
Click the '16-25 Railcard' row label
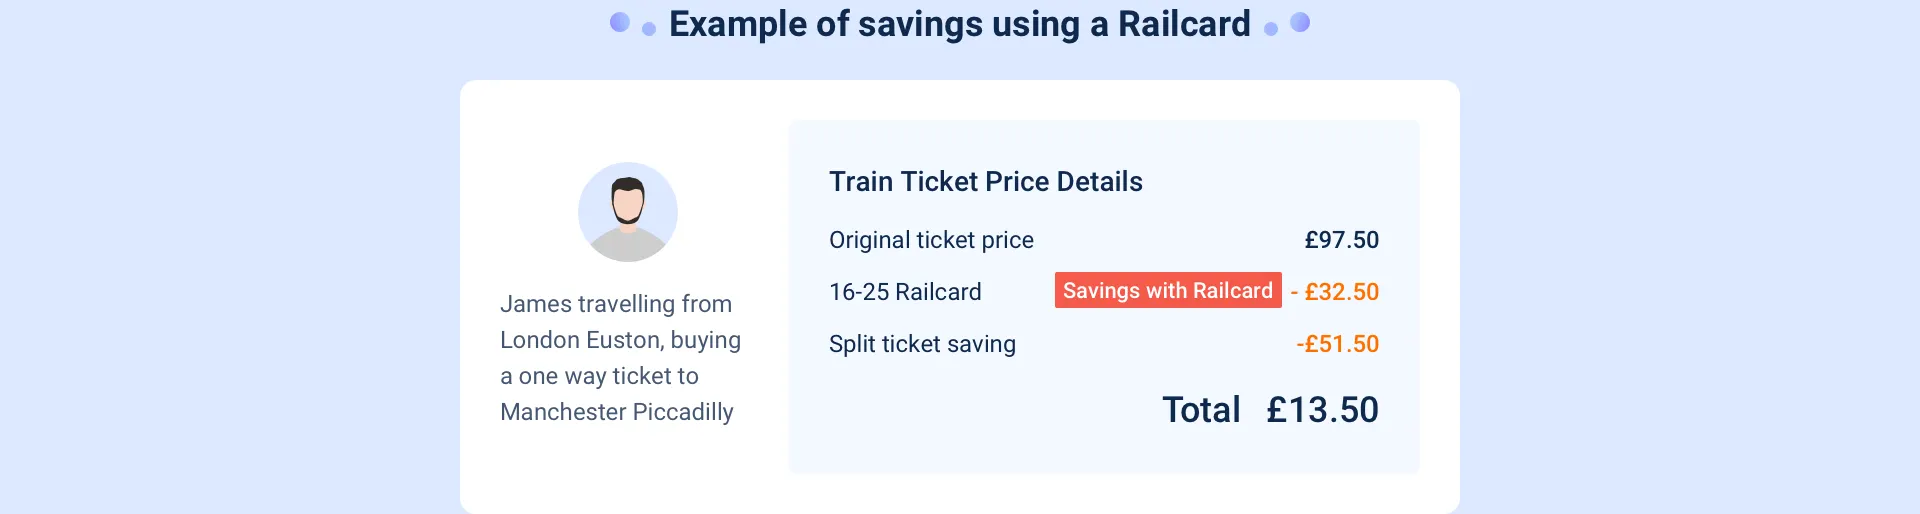point(905,292)
